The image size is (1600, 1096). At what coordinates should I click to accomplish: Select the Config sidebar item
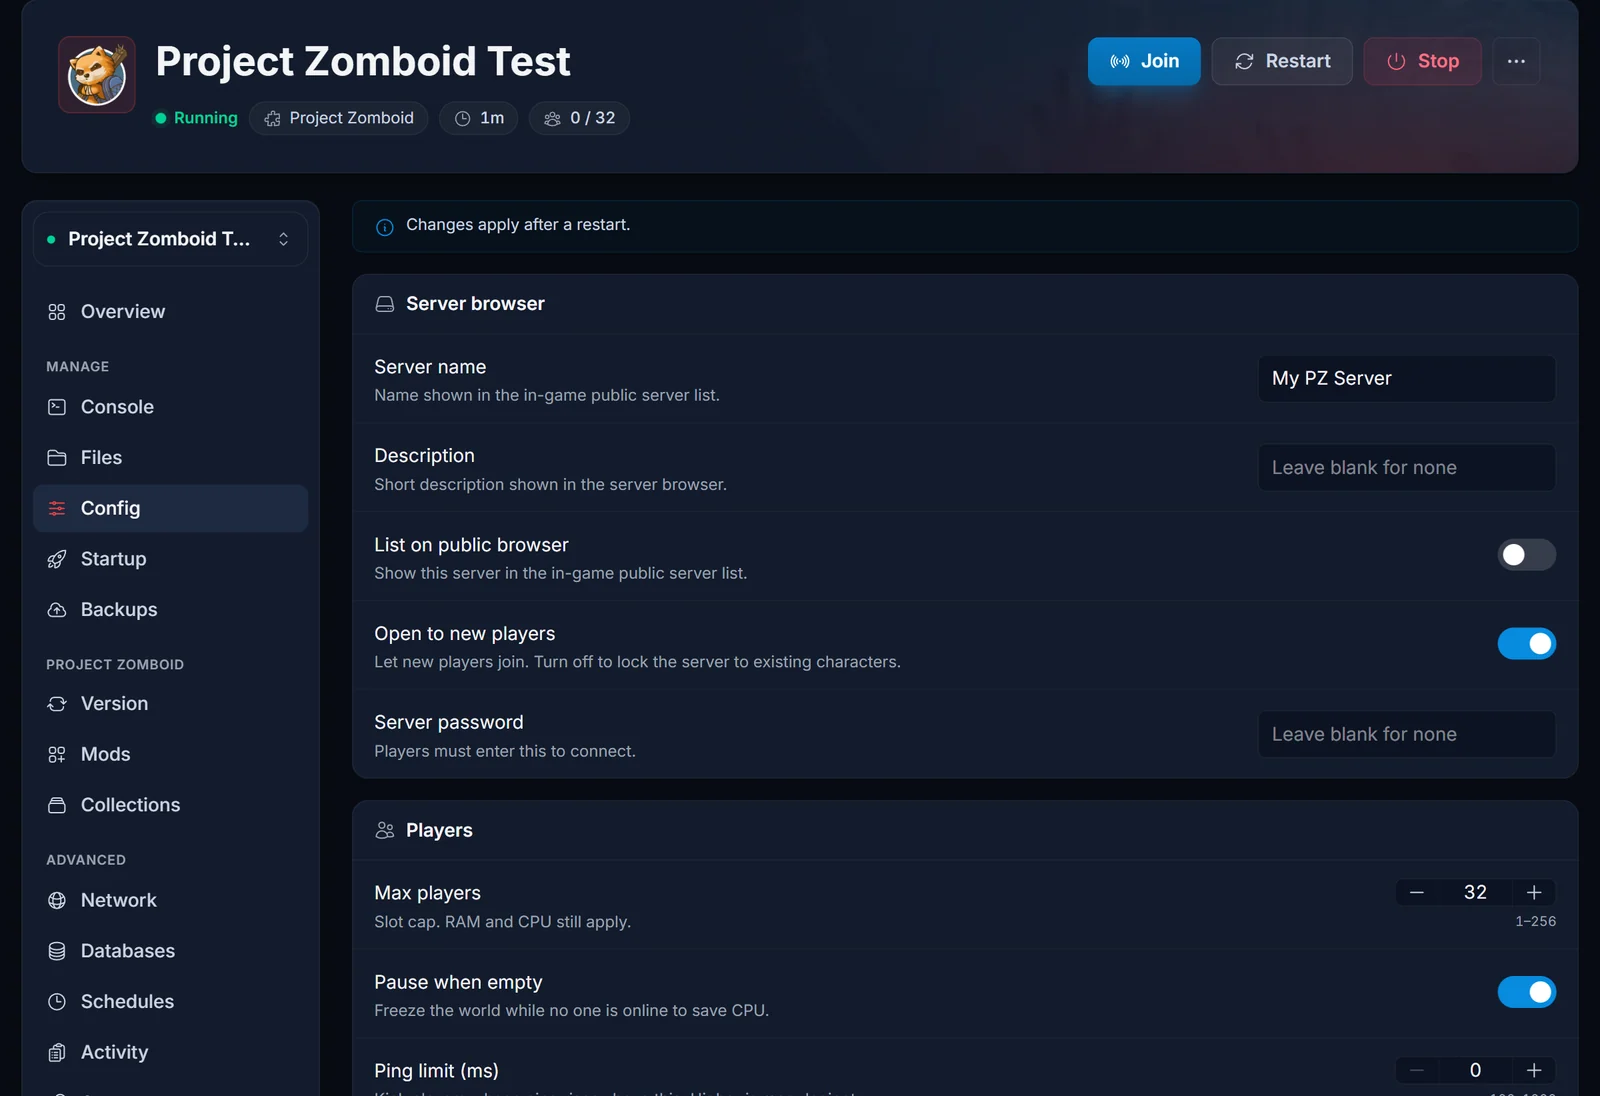point(170,508)
